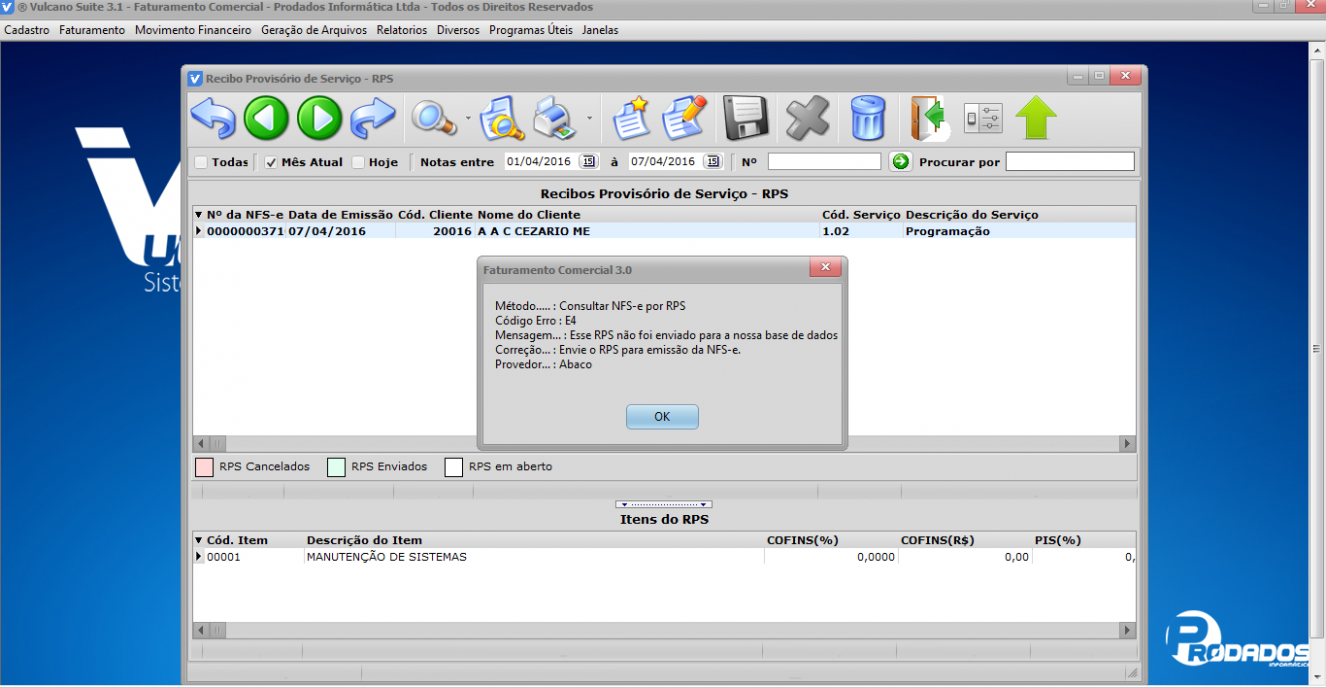Image resolution: width=1326 pixels, height=688 pixels.
Task: Expand the printer options dropdown arrow
Action: tap(588, 119)
